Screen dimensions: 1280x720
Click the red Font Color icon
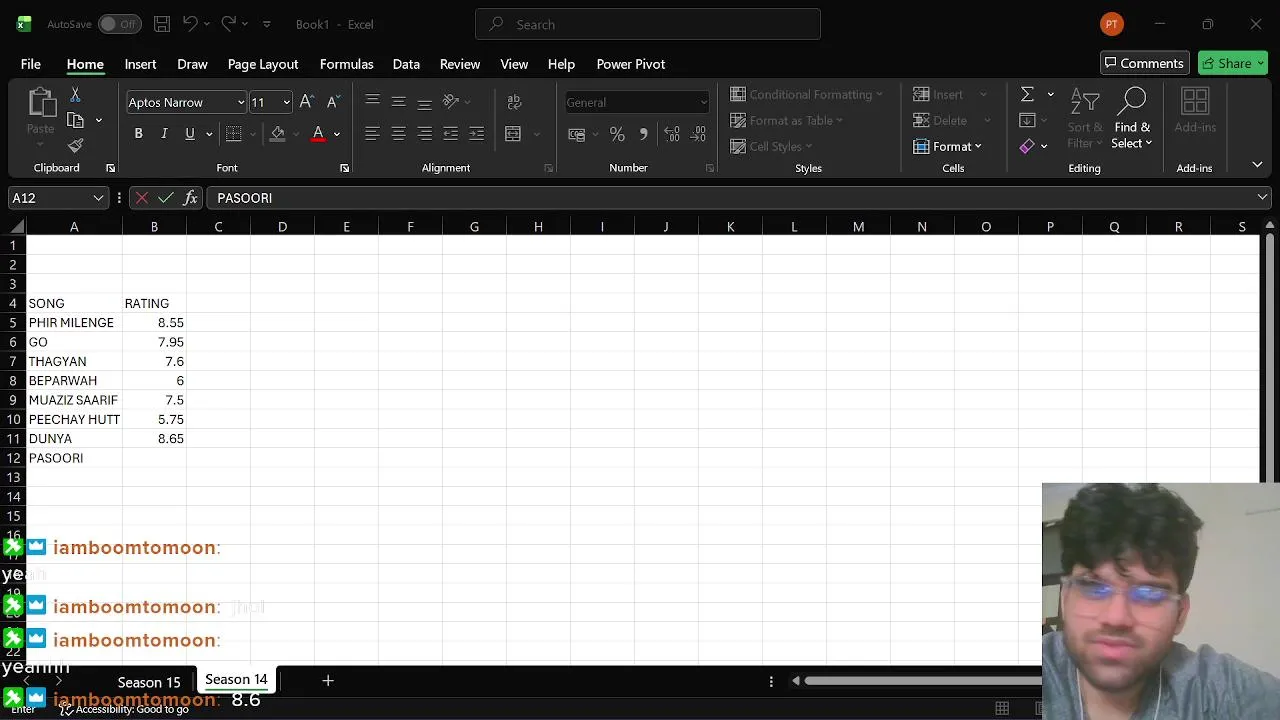[x=318, y=134]
